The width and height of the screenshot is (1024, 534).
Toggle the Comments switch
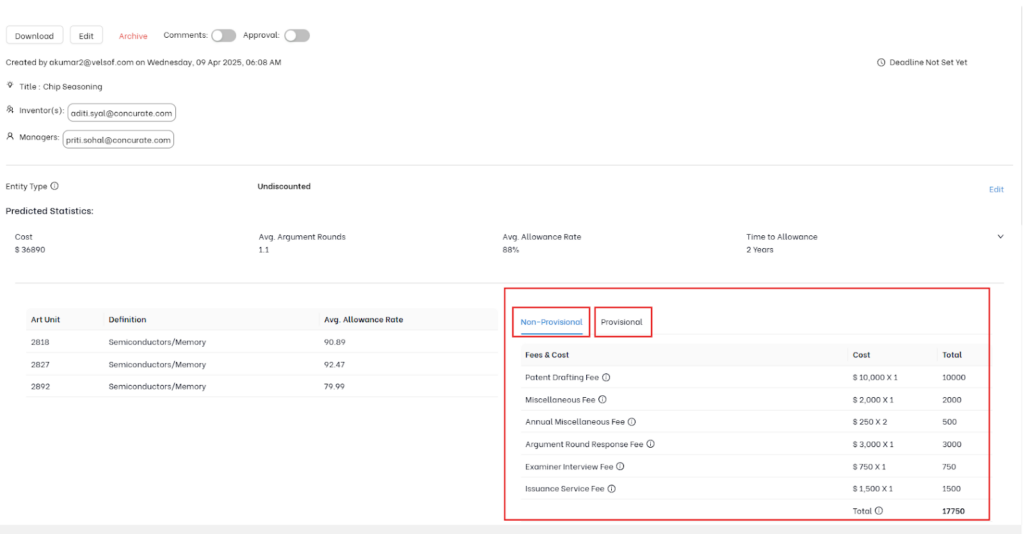[223, 35]
